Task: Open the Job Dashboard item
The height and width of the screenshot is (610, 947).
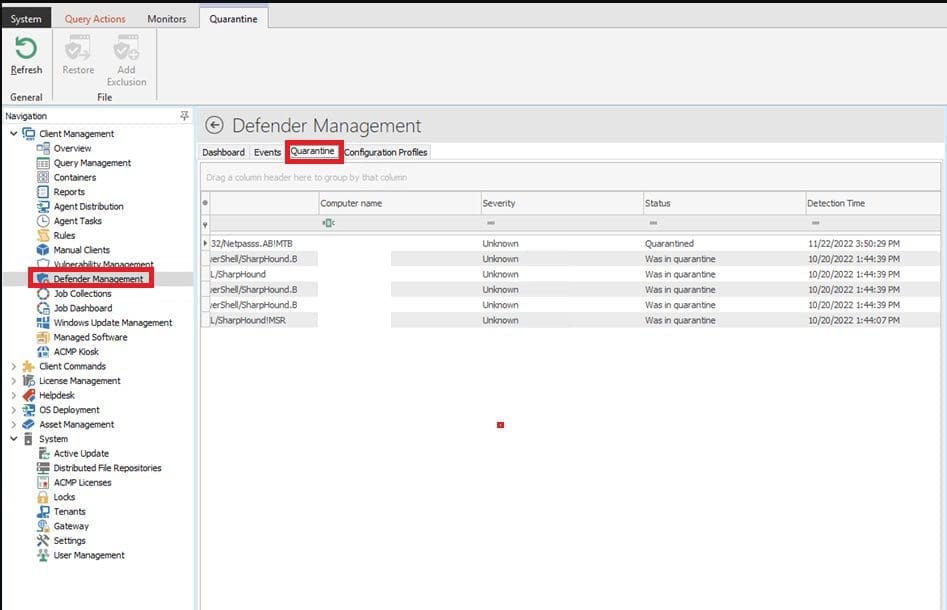Action: [x=83, y=308]
